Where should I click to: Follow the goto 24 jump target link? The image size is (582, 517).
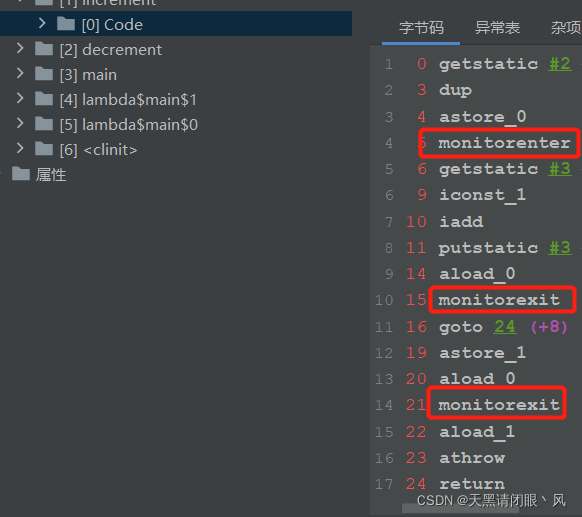[504, 327]
